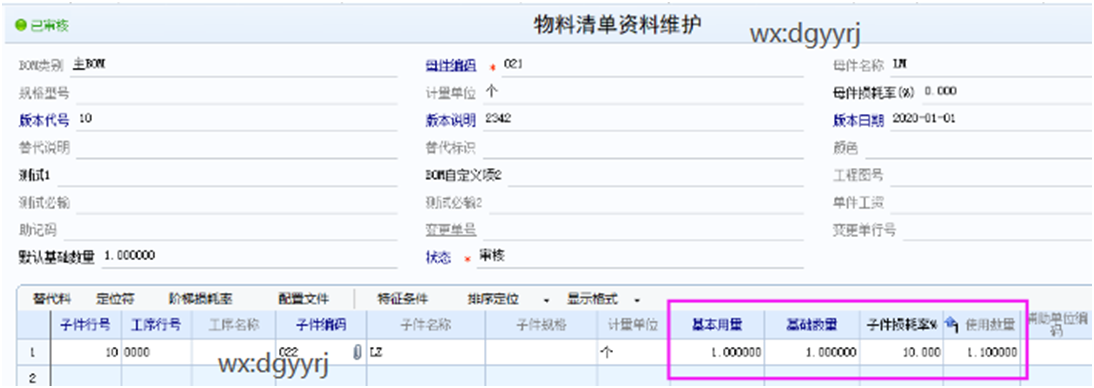
Task: Click the 子件损耗率% cell showing 10.000
Action: click(x=901, y=353)
